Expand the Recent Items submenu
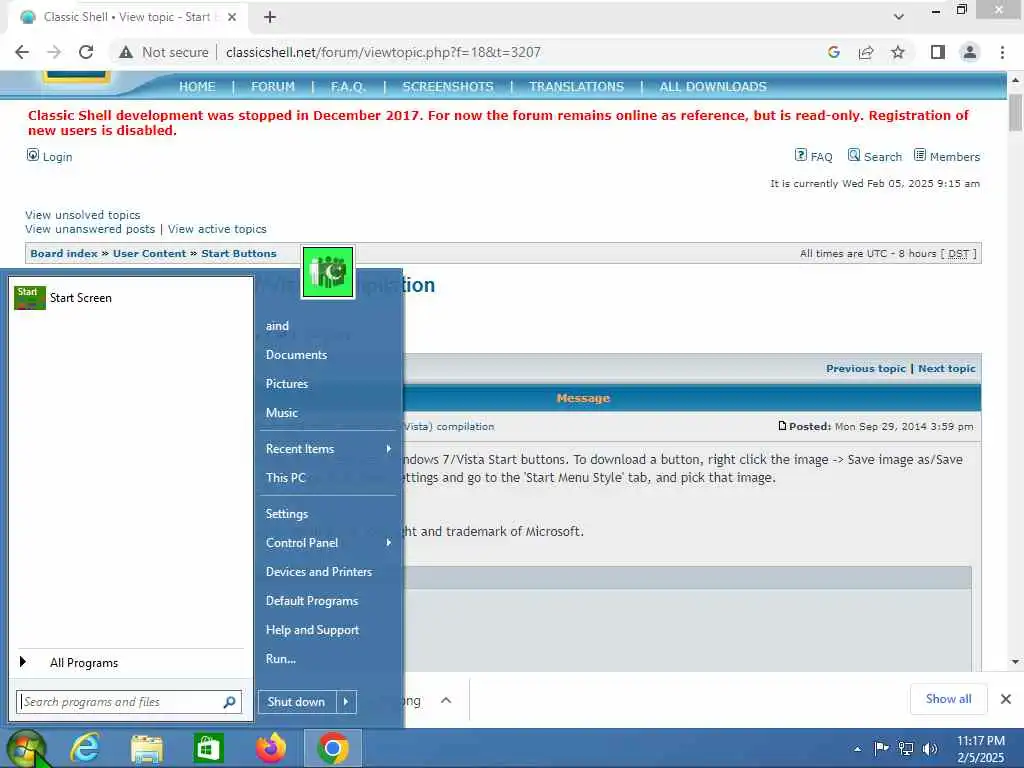Image resolution: width=1024 pixels, height=768 pixels. (329, 449)
